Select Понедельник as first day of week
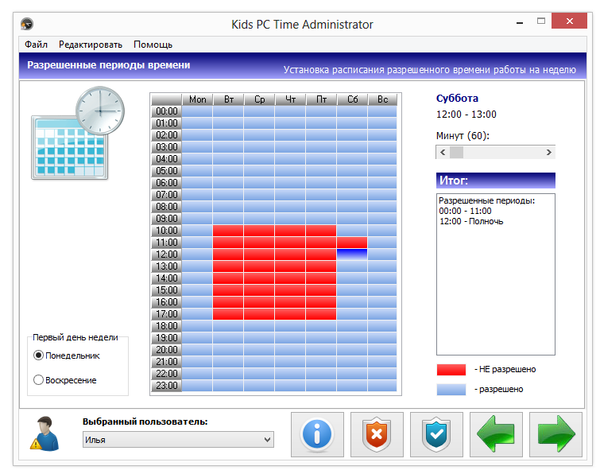Image resolution: width=600 pixels, height=474 pixels. (67, 355)
